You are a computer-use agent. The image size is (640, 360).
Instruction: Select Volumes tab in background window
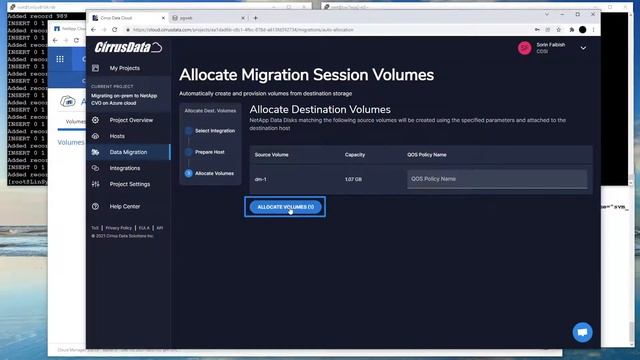click(75, 122)
